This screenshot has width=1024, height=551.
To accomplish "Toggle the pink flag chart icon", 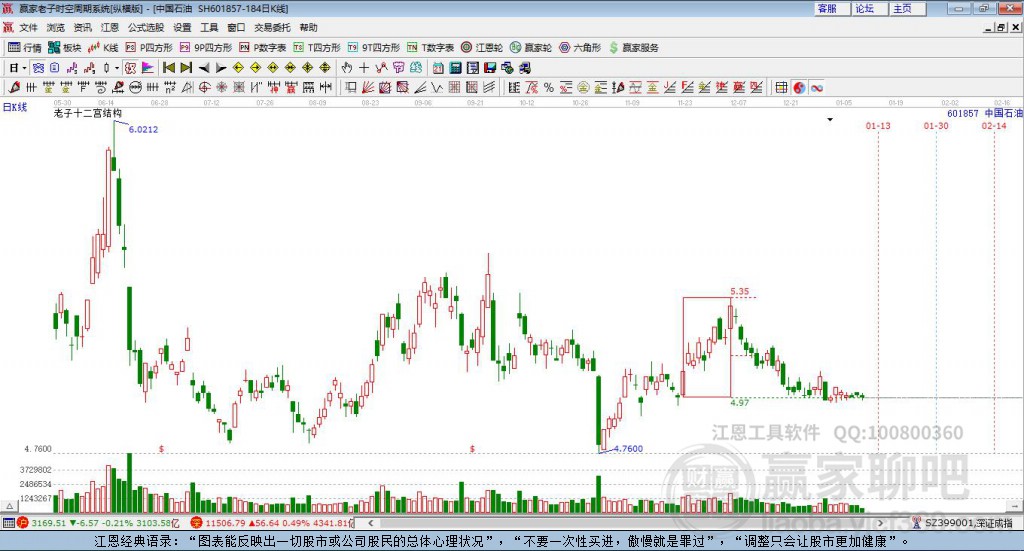I will click(x=148, y=68).
